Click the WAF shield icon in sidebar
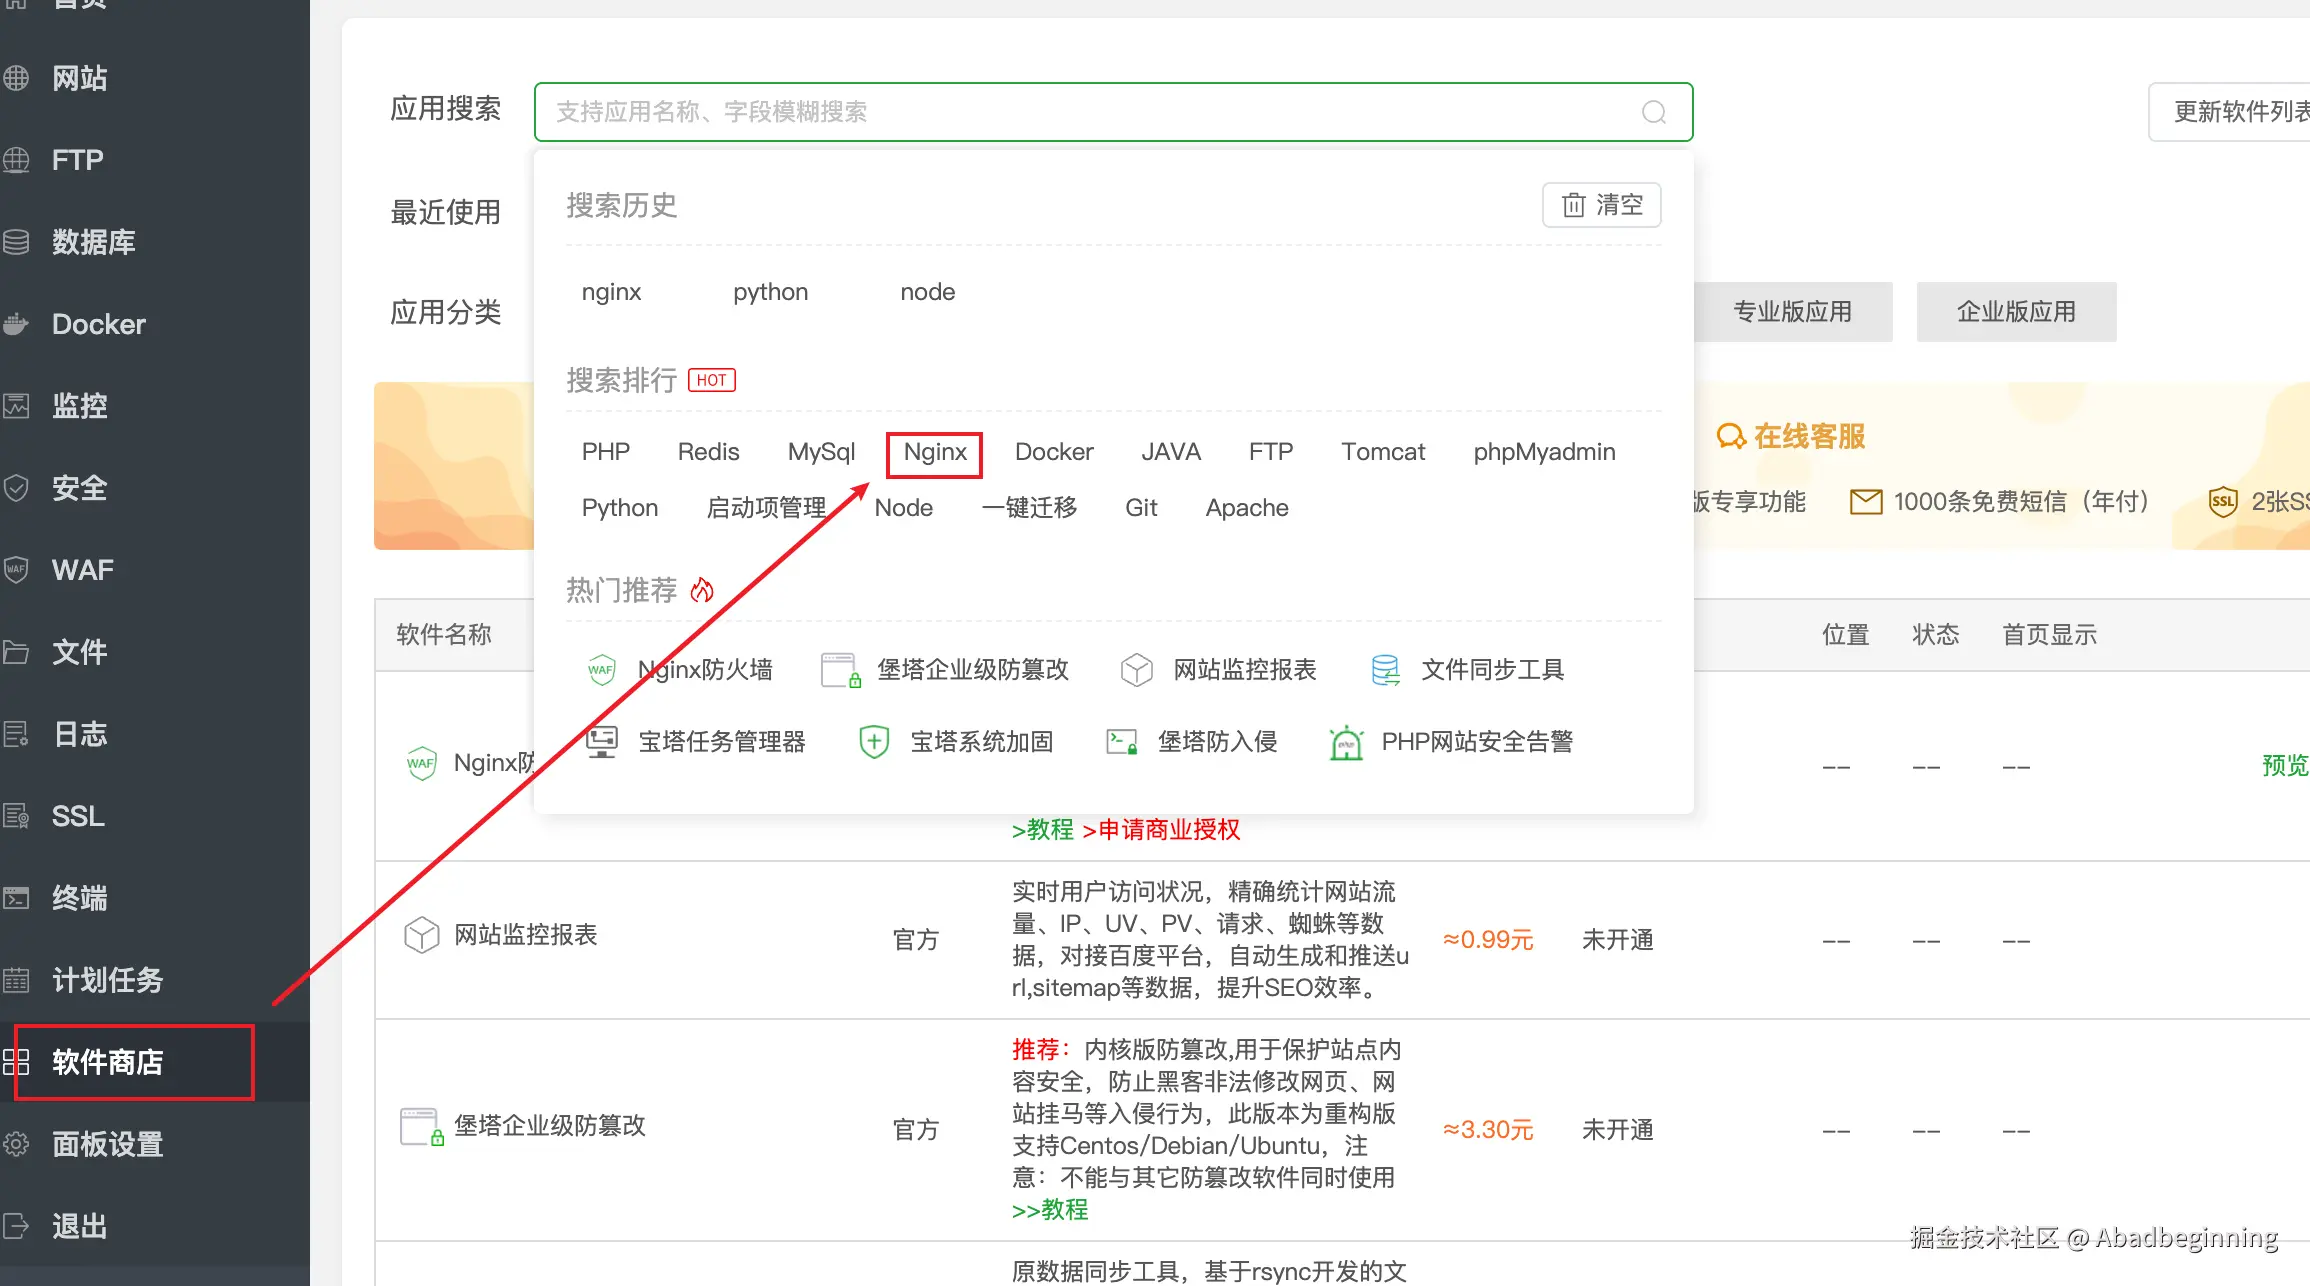2310x1286 pixels. point(17,570)
